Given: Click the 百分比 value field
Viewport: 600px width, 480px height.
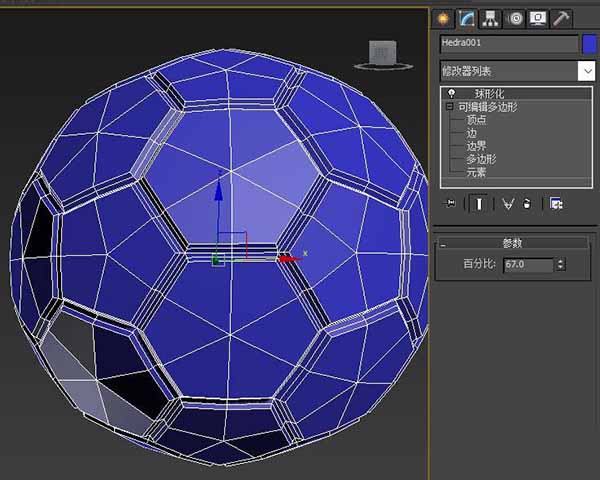Looking at the screenshot, I should point(528,264).
